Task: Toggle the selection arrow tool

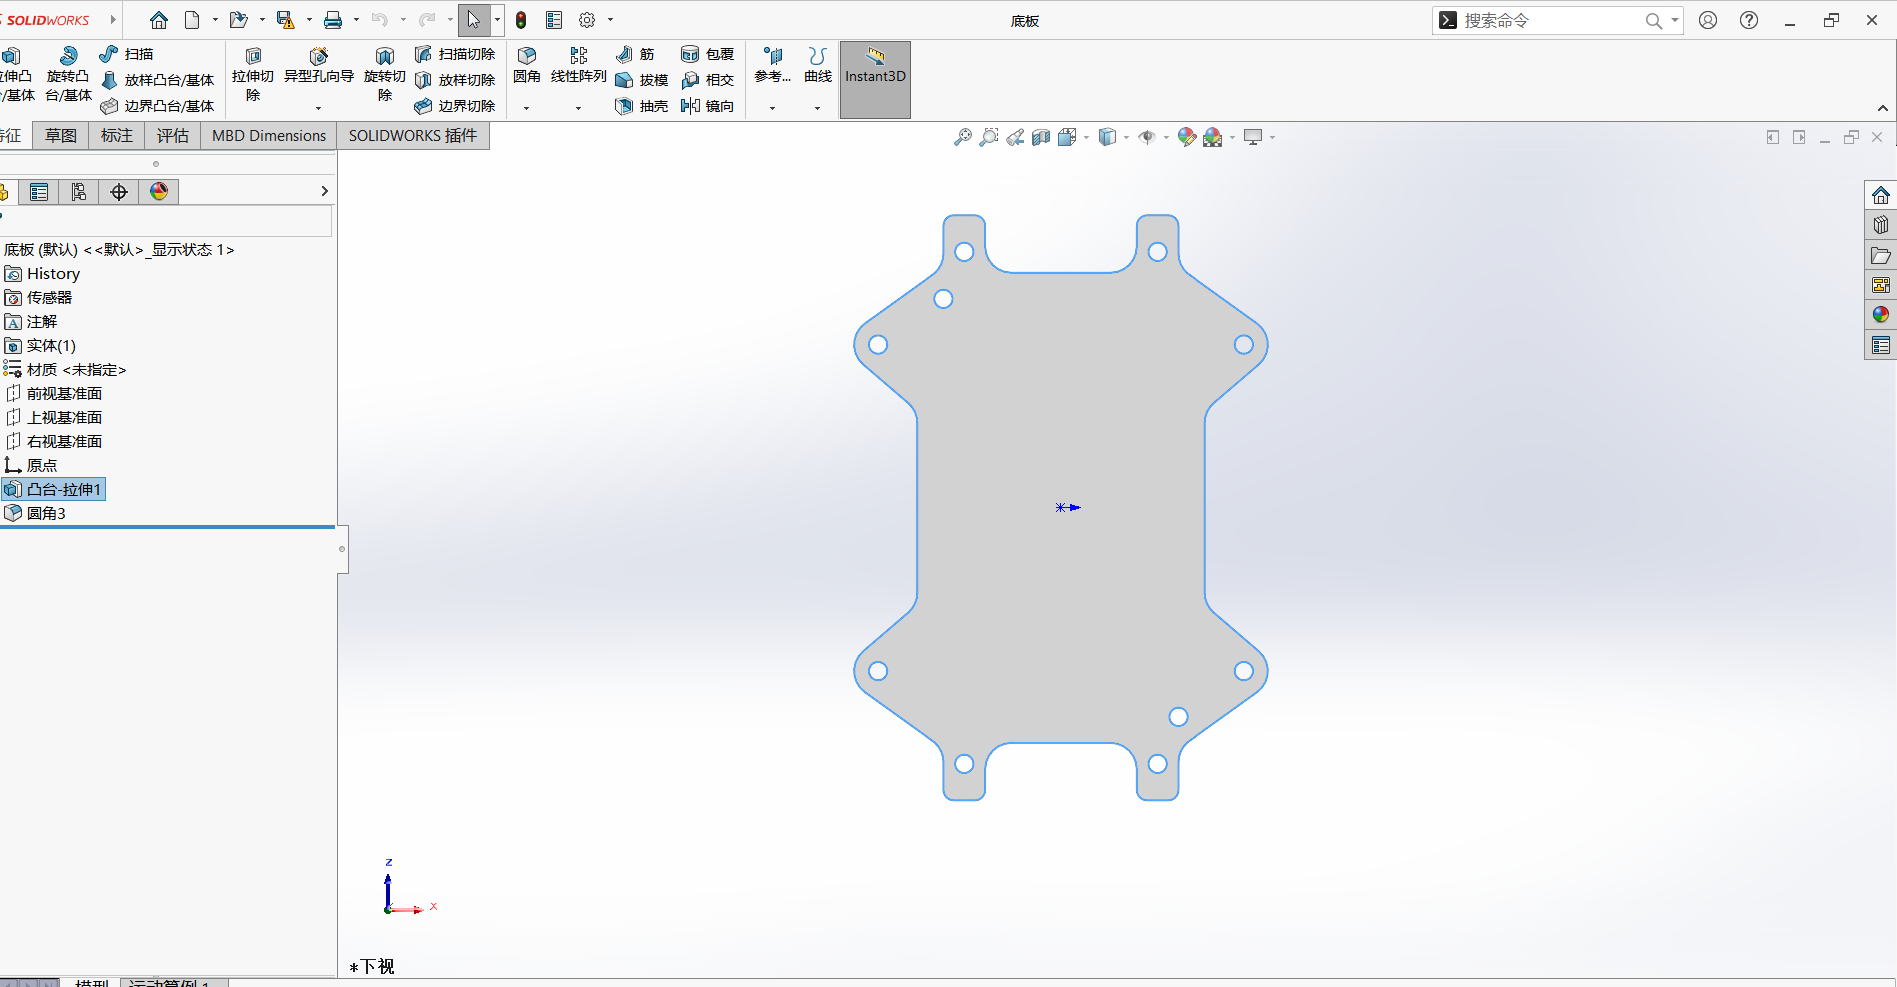Action: point(473,20)
